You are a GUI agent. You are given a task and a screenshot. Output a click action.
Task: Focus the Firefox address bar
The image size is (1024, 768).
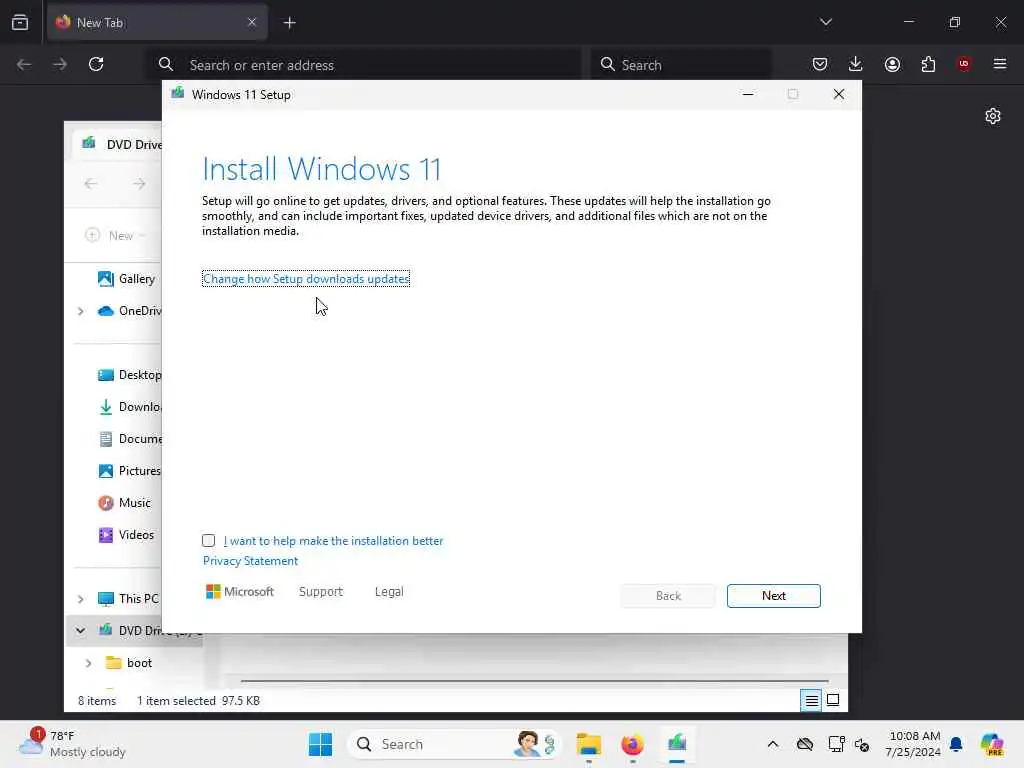click(364, 65)
